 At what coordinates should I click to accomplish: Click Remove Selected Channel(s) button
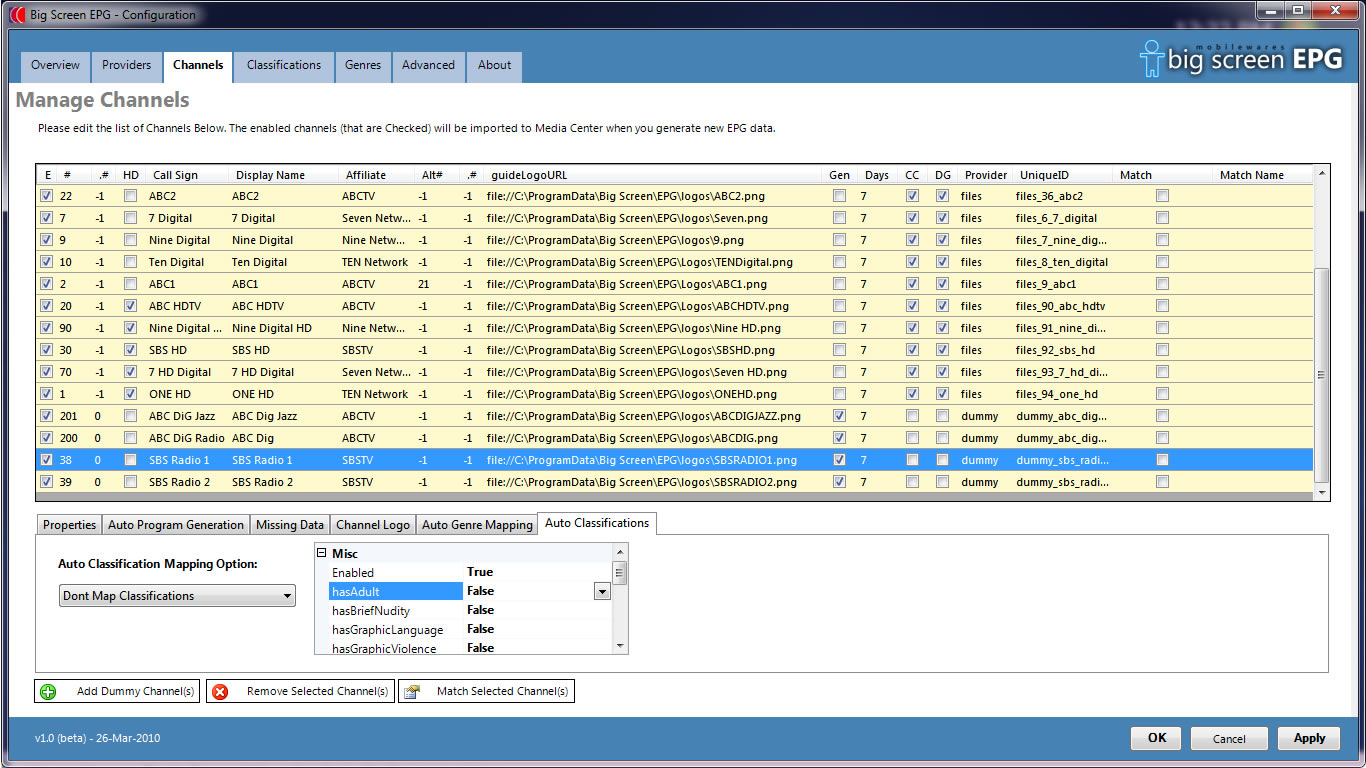tap(301, 691)
